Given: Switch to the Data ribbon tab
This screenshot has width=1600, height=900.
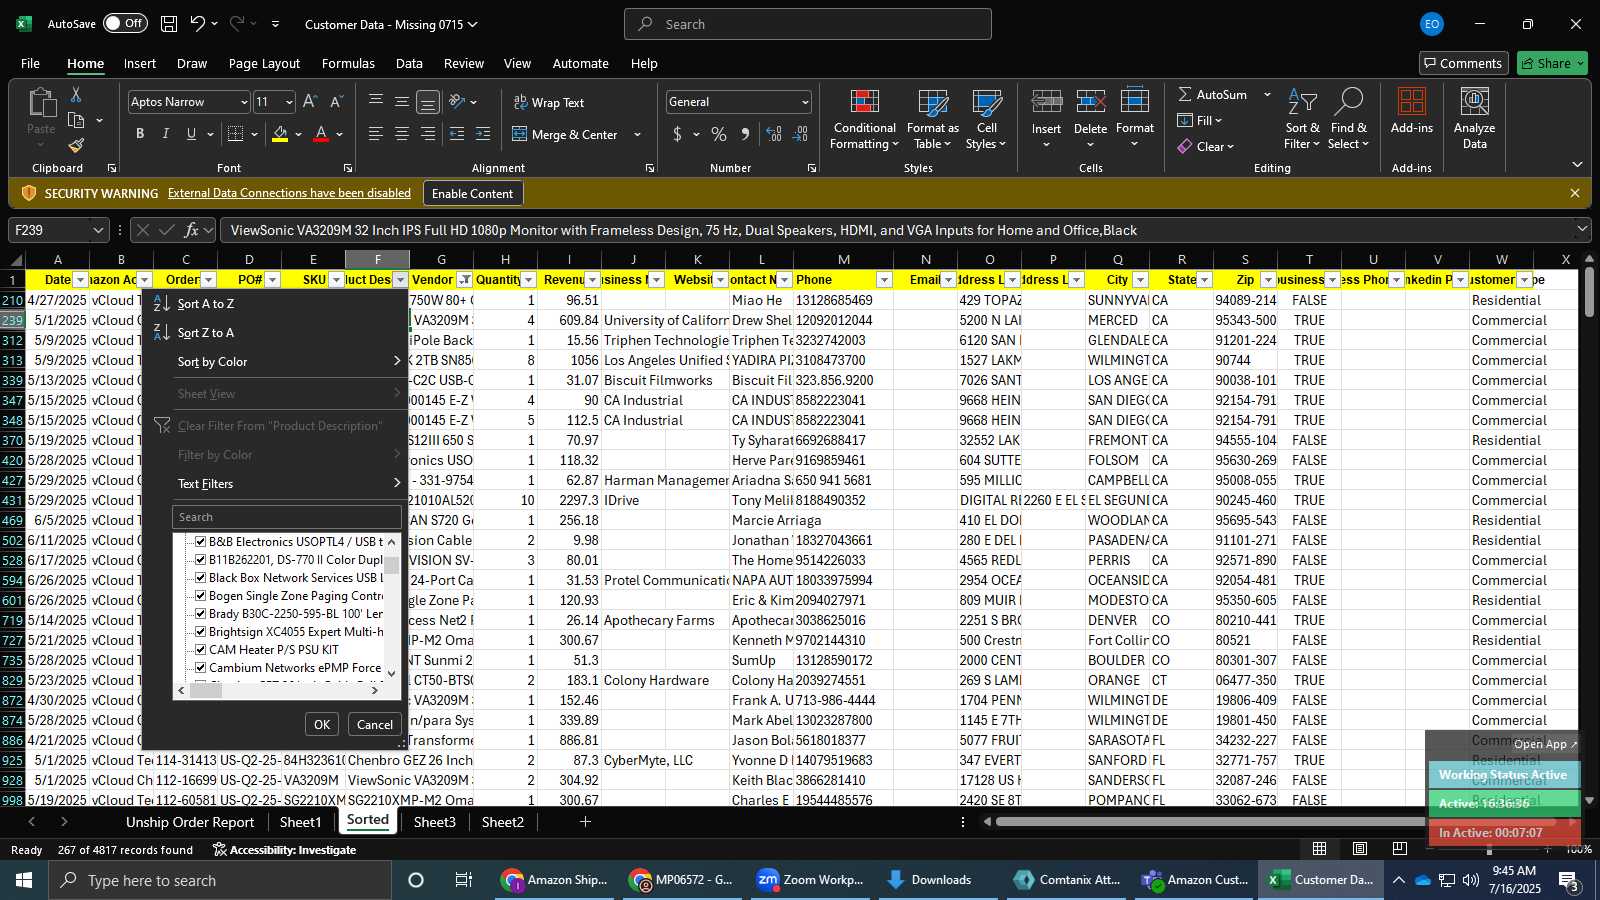Looking at the screenshot, I should coord(409,63).
